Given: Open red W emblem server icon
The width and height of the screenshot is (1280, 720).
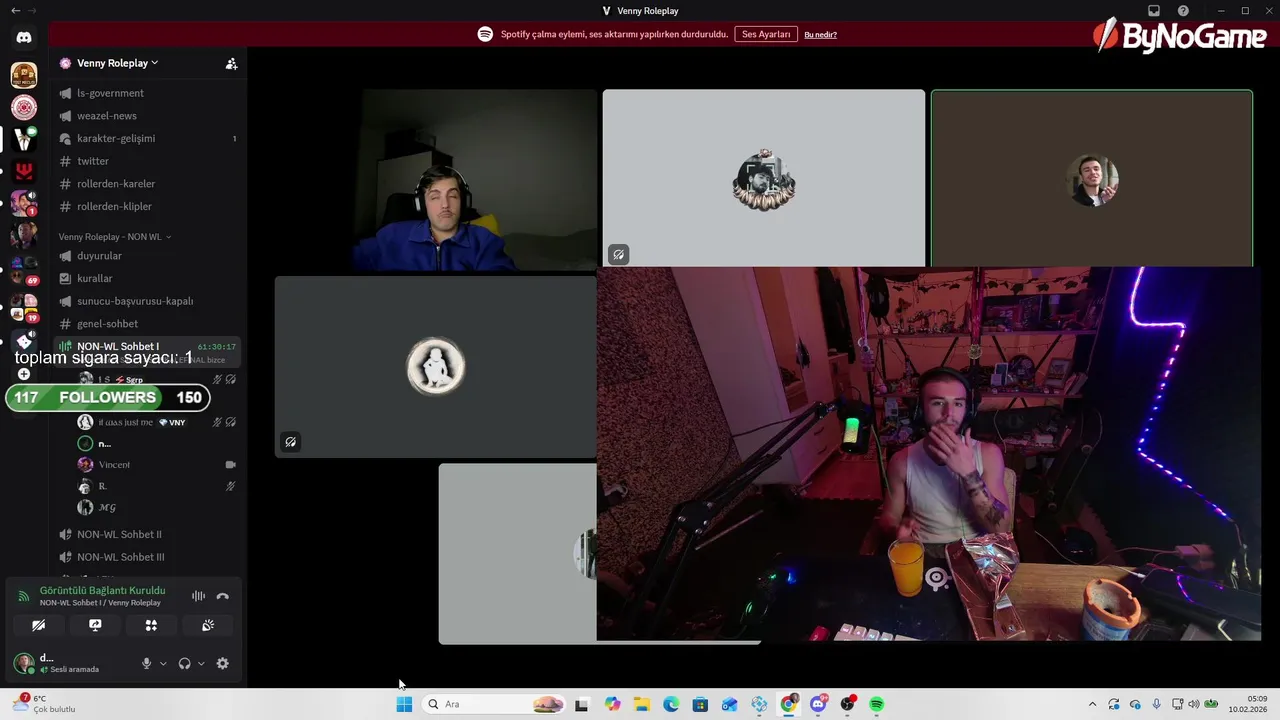Looking at the screenshot, I should 24,172.
